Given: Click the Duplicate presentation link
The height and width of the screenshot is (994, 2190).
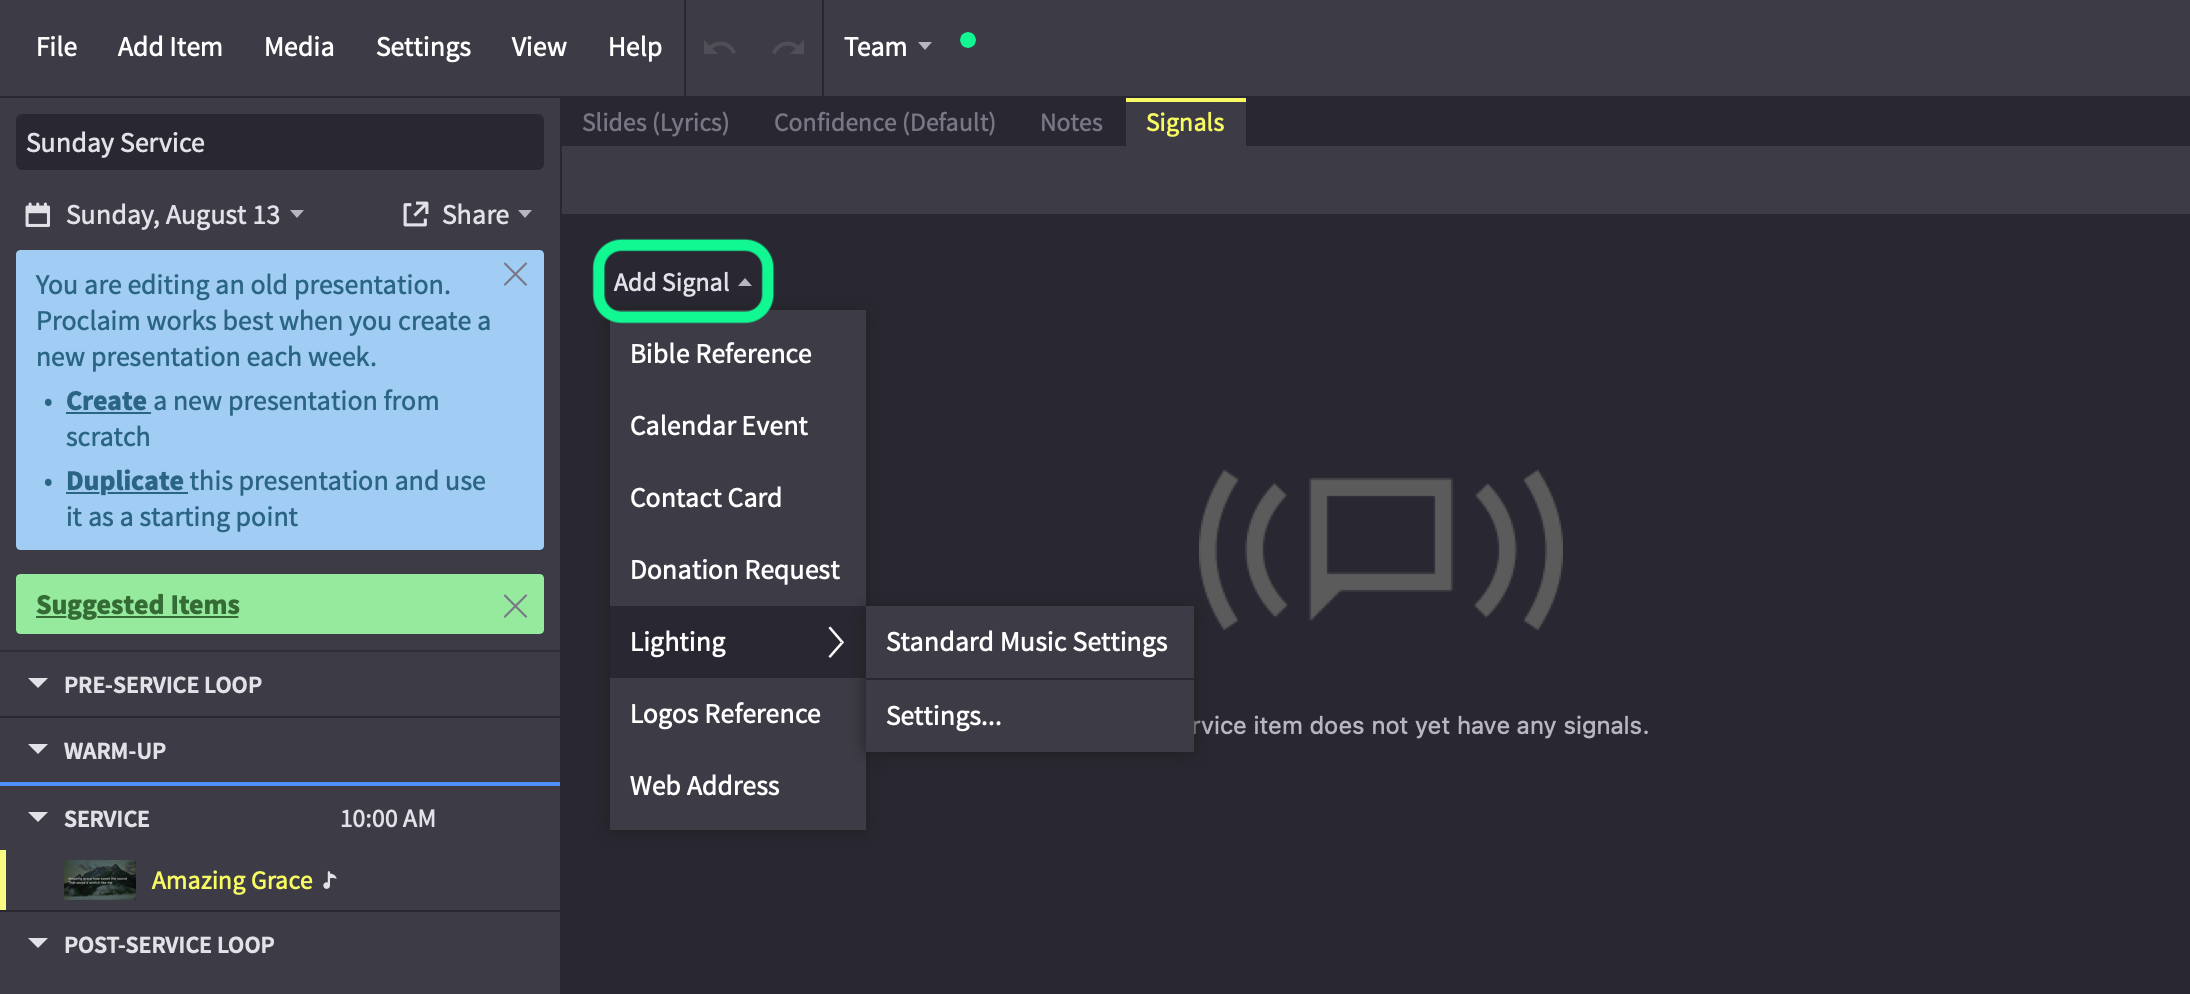Looking at the screenshot, I should click(125, 481).
